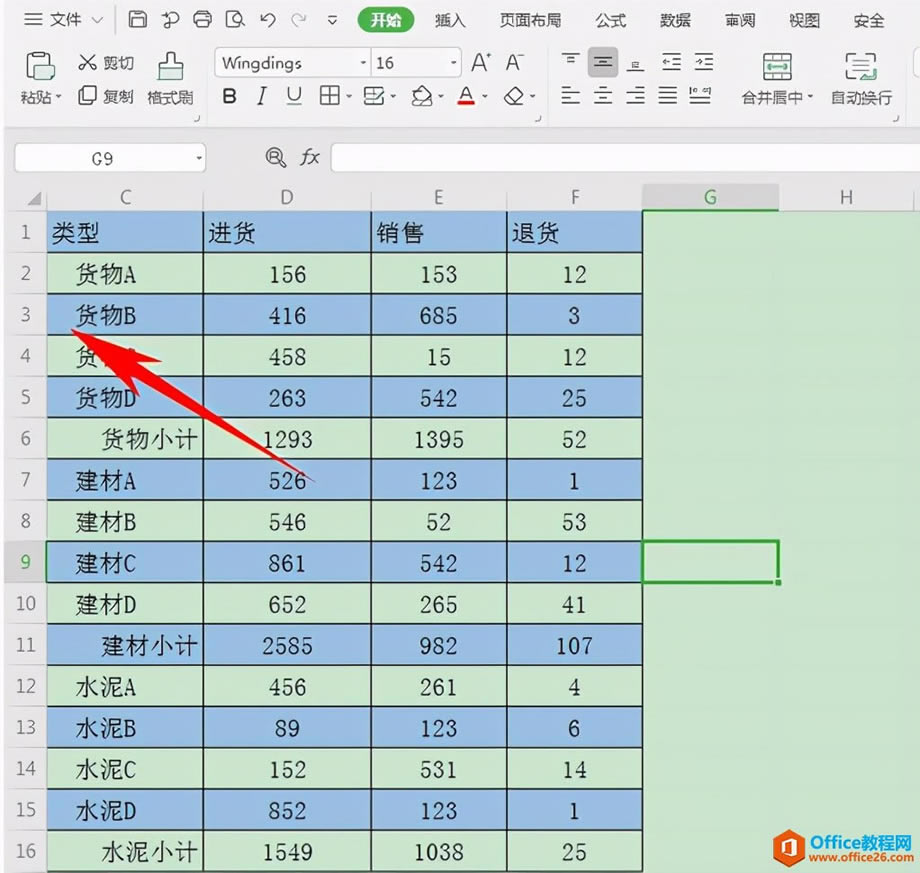Open the font size 16 dropdown
Screen dimensions: 920x873
point(454,63)
